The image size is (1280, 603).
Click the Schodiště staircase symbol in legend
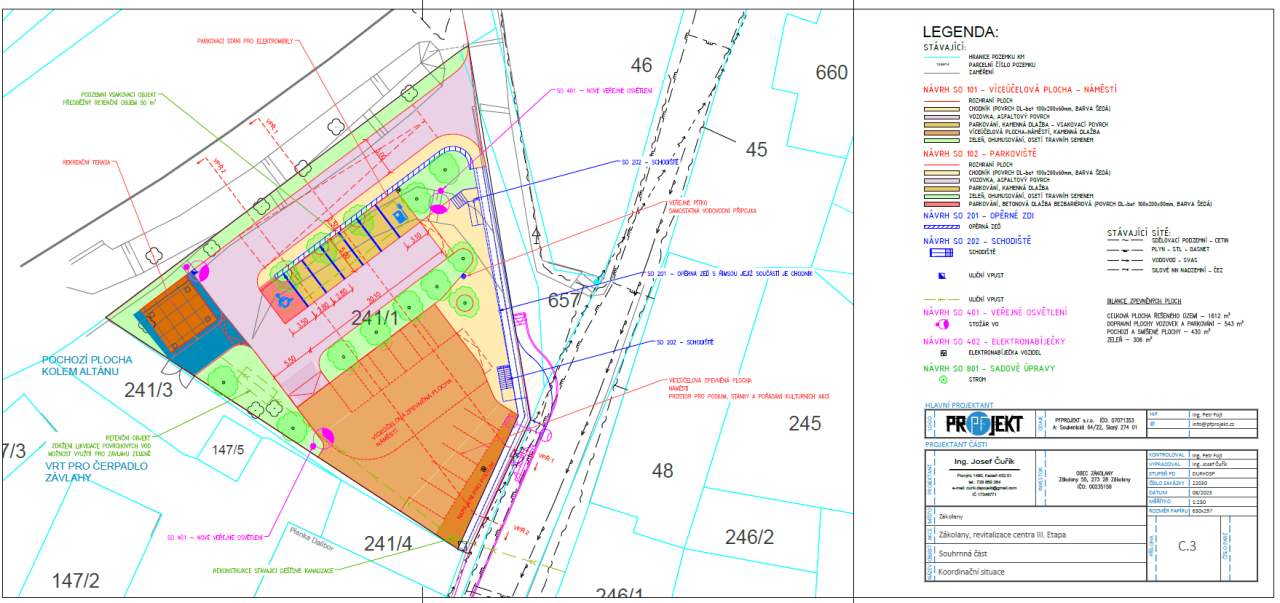(942, 254)
